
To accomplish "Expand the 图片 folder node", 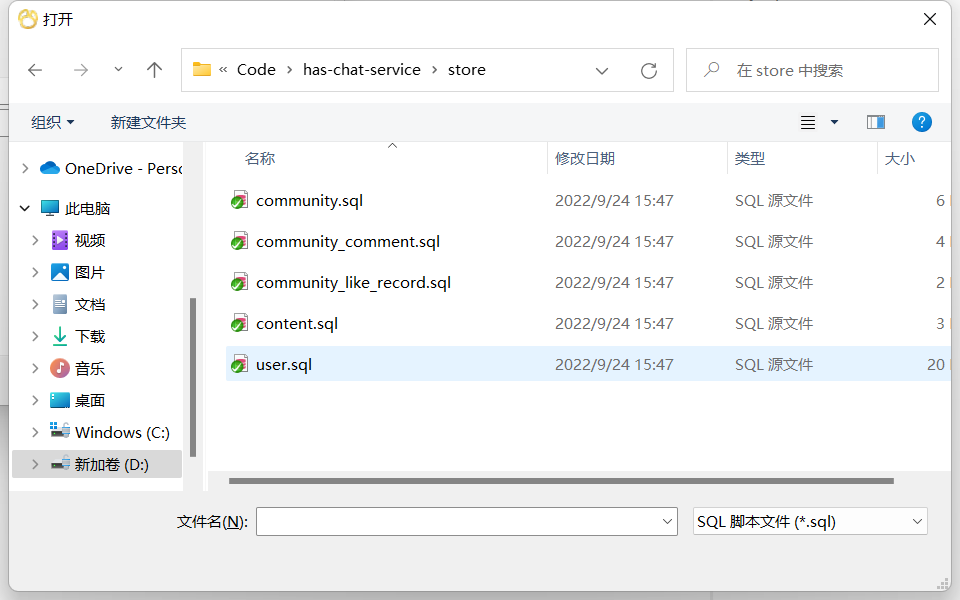I will pyautogui.click(x=36, y=272).
